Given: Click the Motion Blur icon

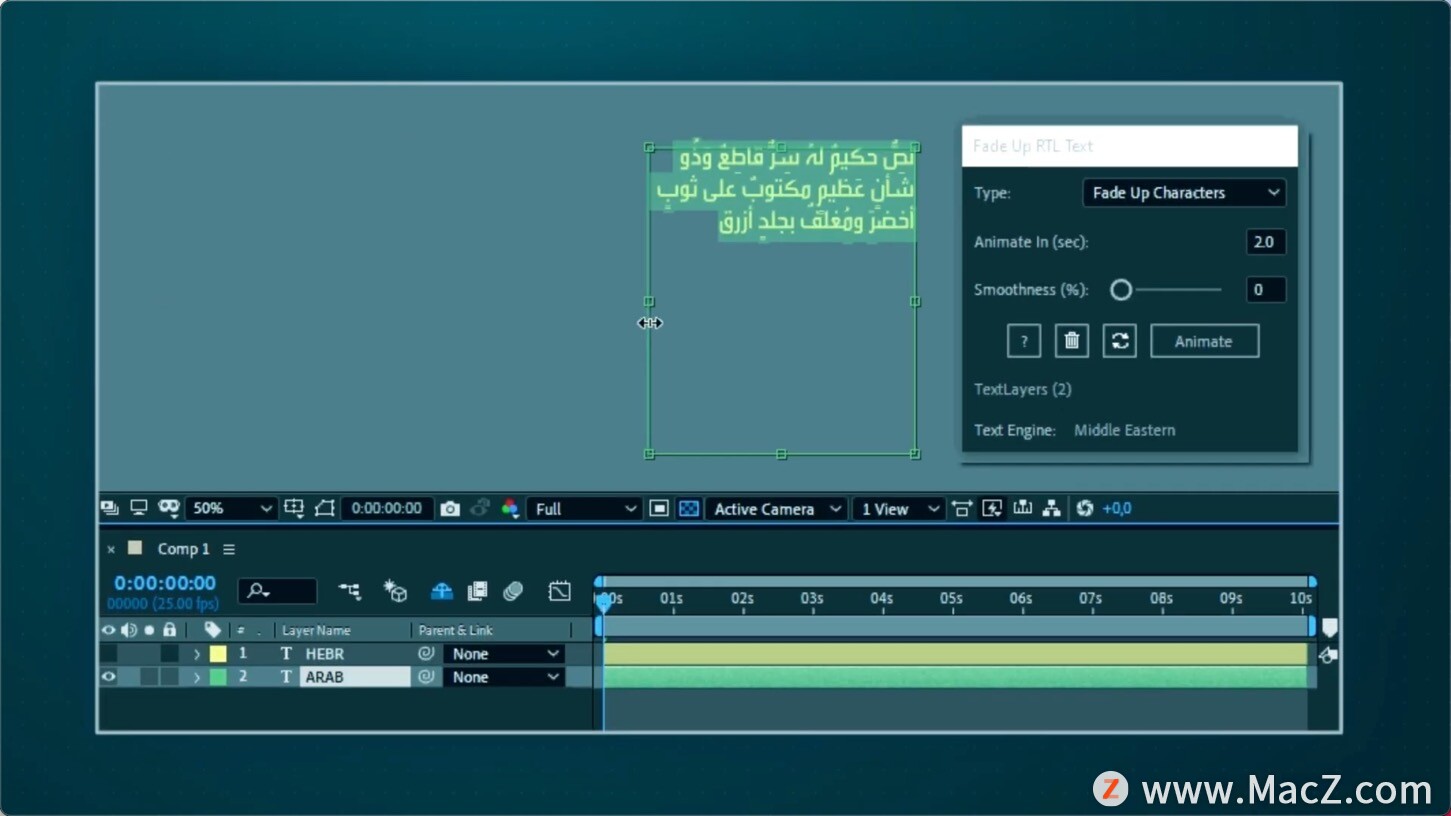Looking at the screenshot, I should click(x=513, y=591).
